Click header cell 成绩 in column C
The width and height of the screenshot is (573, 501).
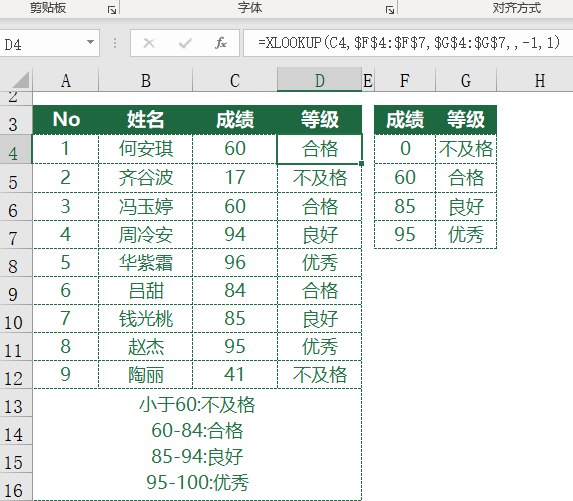pyautogui.click(x=235, y=120)
